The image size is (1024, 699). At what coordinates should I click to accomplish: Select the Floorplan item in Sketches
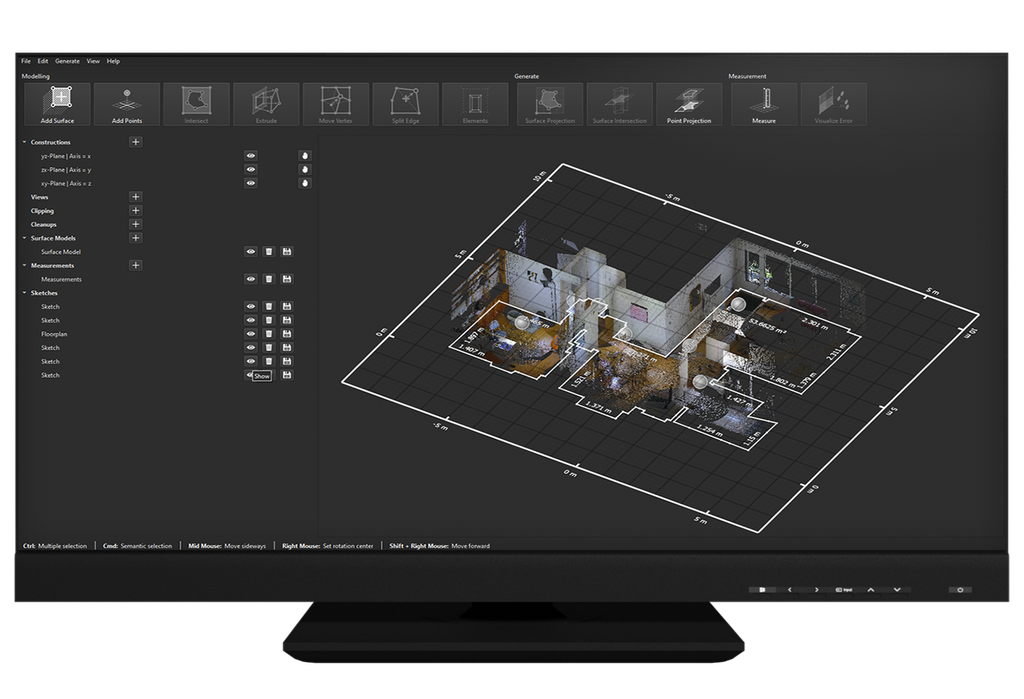[x=54, y=334]
